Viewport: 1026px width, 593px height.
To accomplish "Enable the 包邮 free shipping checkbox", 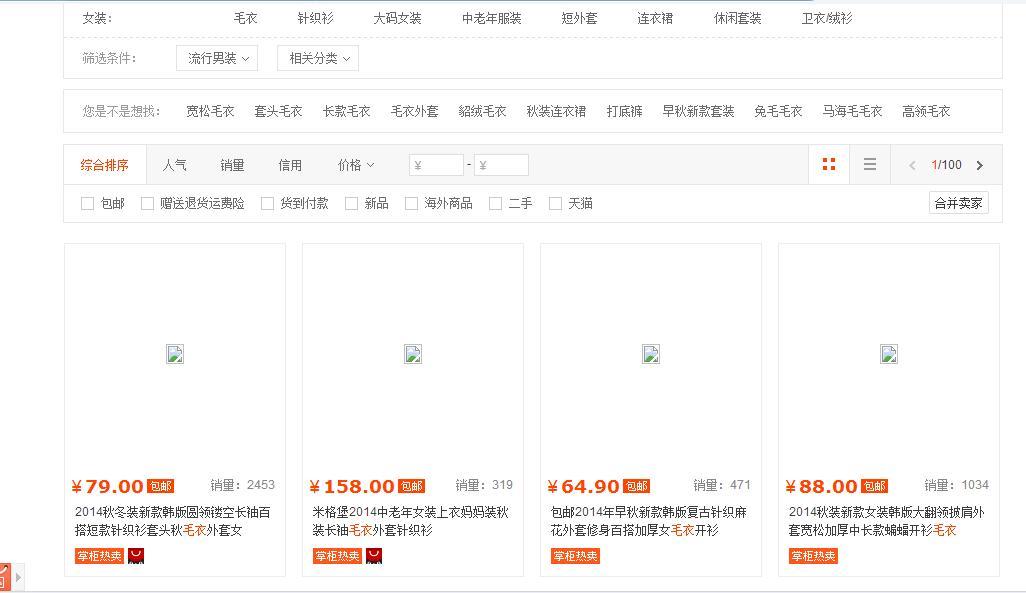I will [88, 204].
